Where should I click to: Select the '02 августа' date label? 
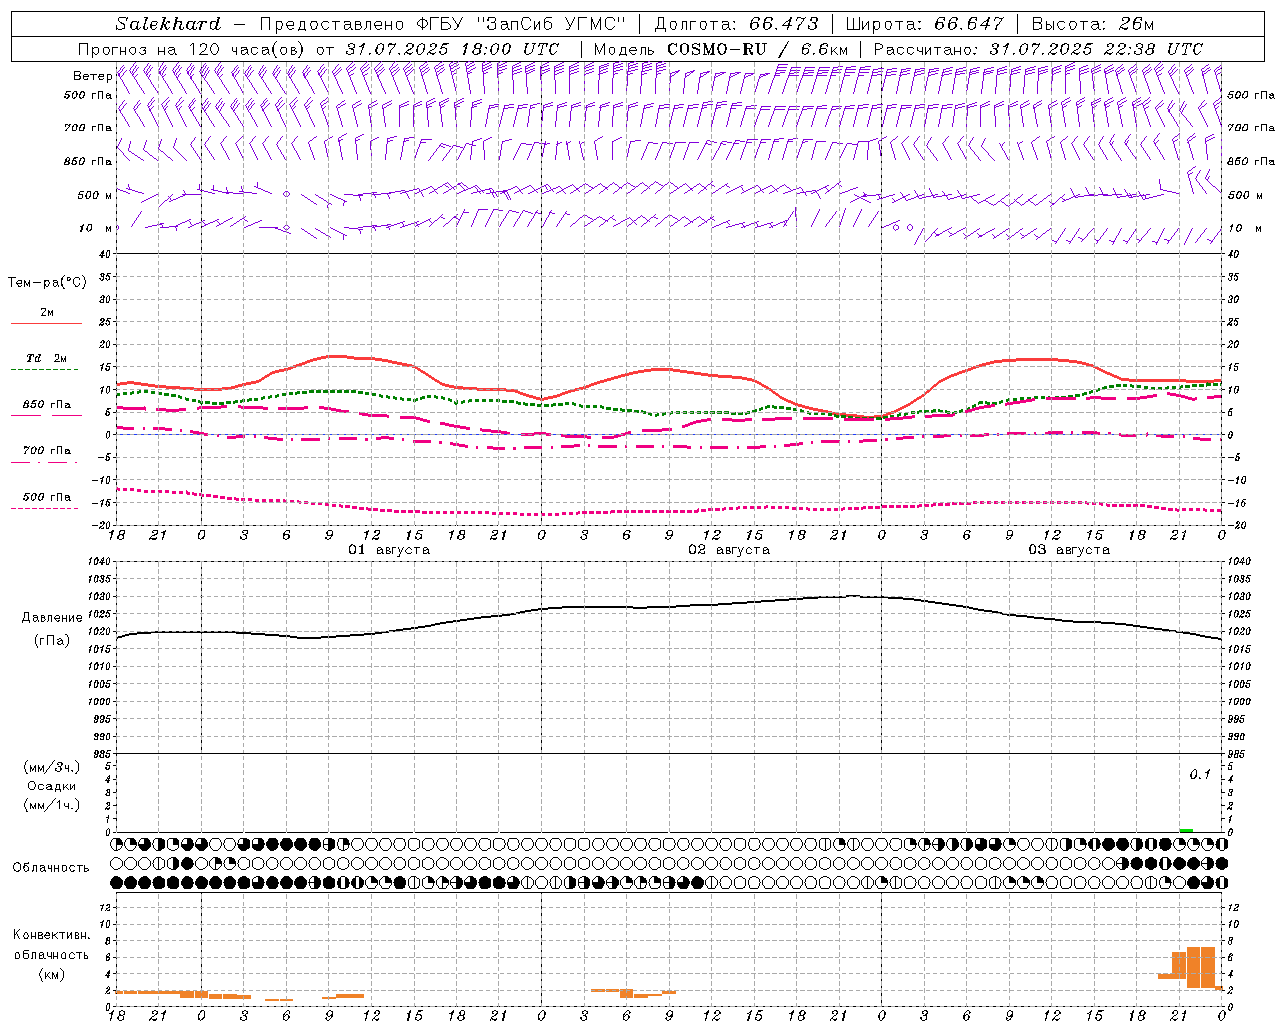(729, 550)
